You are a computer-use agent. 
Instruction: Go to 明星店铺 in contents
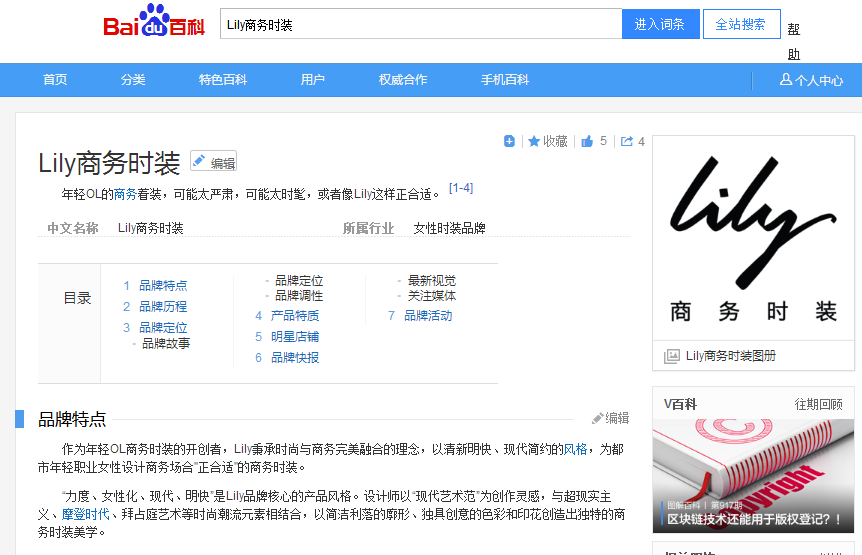[295, 337]
